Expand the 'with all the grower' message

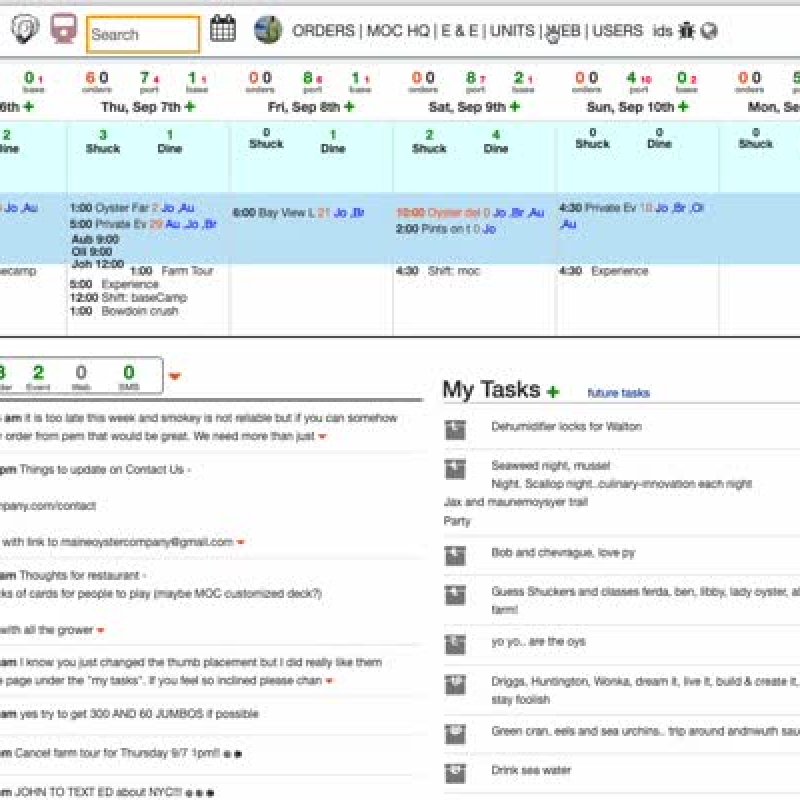pyautogui.click(x=101, y=630)
